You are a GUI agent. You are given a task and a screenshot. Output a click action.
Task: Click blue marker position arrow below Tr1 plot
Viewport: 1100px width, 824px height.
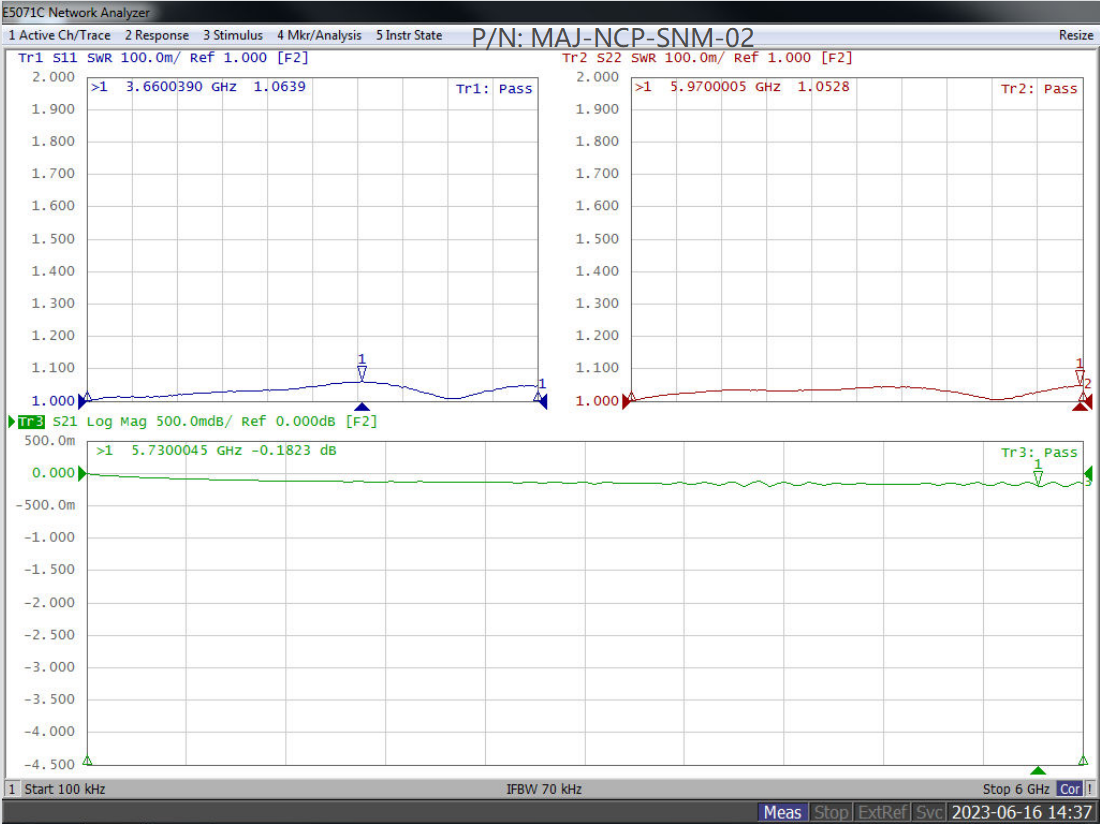[x=362, y=407]
